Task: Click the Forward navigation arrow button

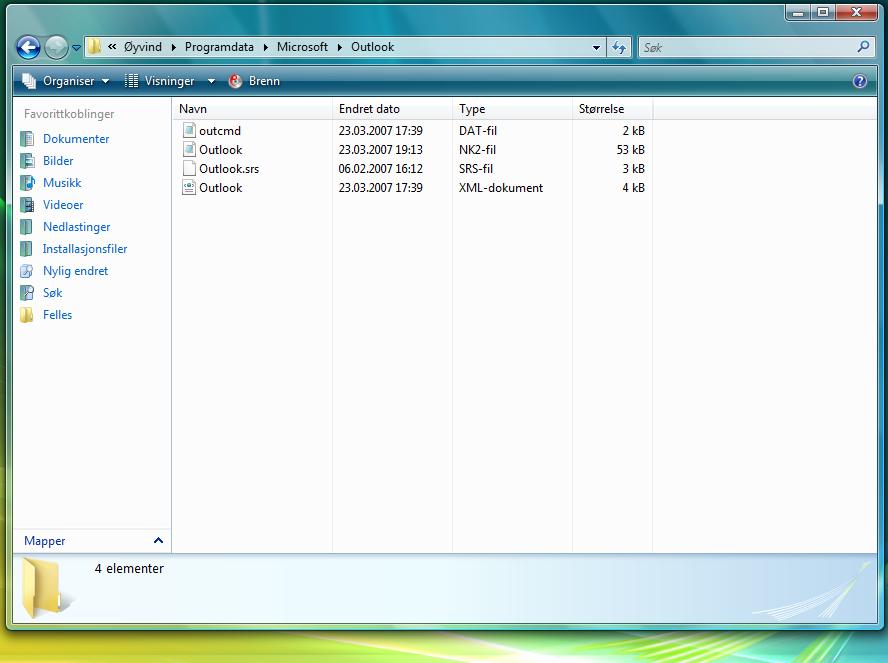Action: tap(56, 48)
